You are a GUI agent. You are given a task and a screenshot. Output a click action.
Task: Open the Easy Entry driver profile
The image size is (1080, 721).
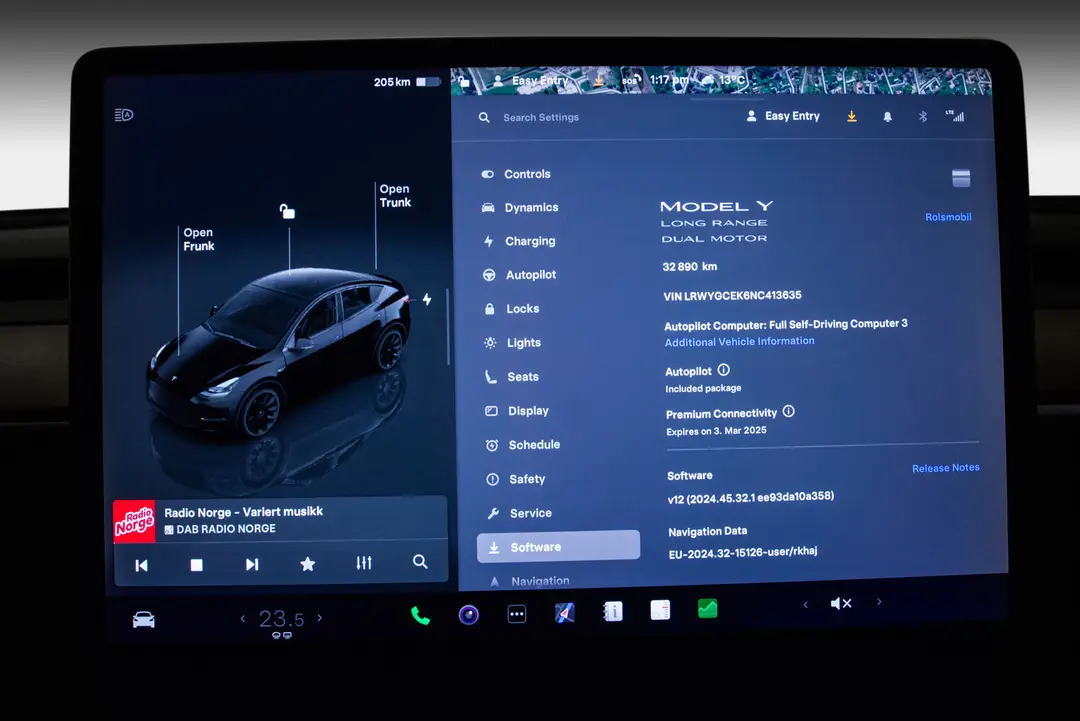[x=783, y=116]
